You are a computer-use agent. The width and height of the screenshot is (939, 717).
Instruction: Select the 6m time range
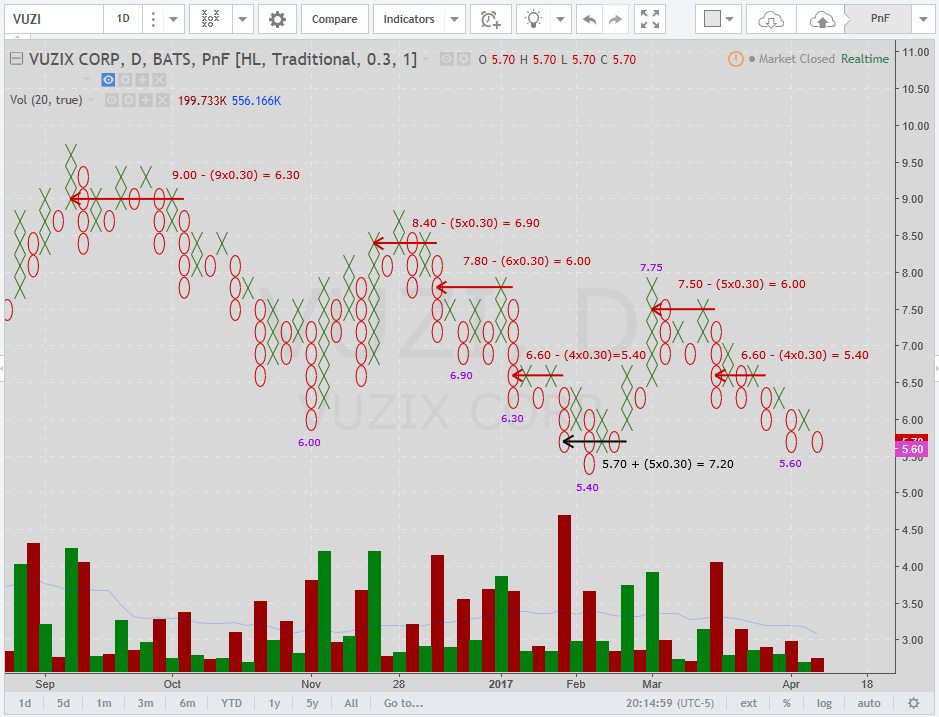pyautogui.click(x=187, y=703)
